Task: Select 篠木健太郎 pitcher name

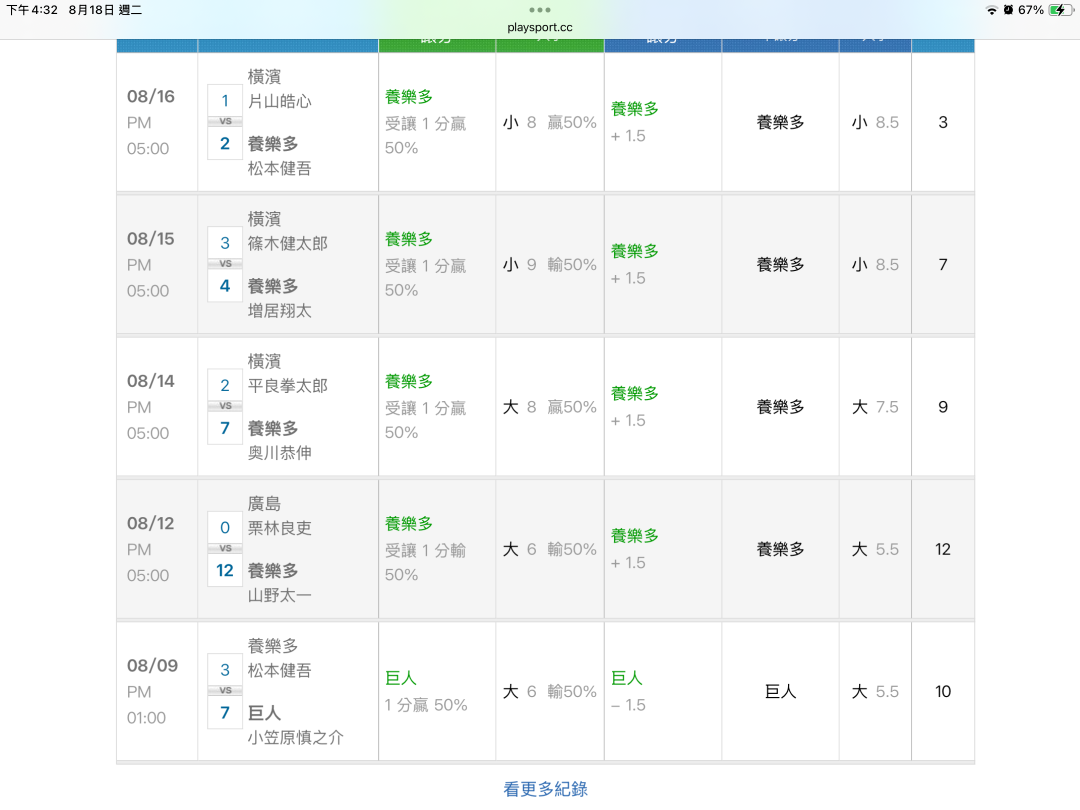Action: [288, 243]
